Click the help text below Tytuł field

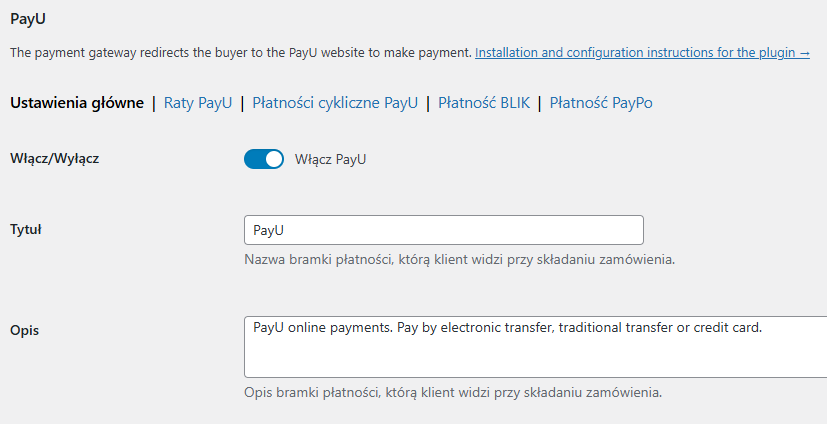[x=459, y=260]
